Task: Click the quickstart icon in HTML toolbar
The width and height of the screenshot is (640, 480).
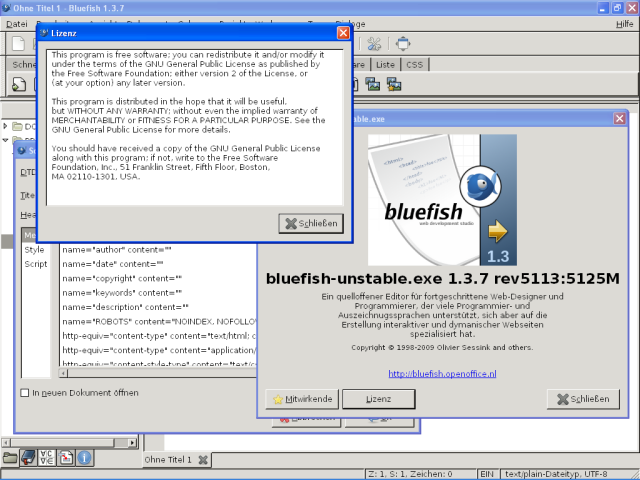Action: tap(19, 84)
